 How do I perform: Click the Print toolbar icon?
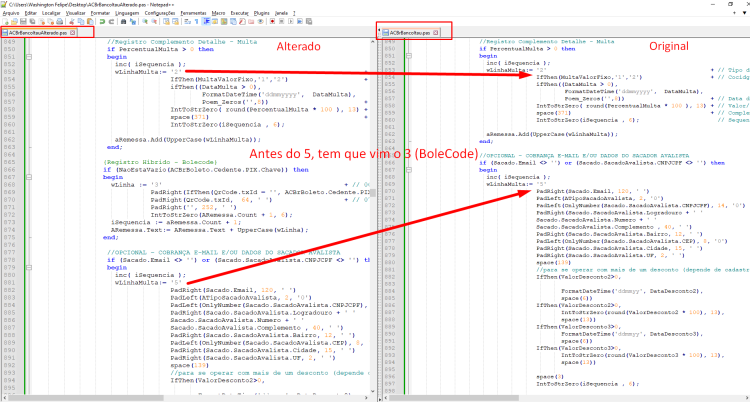59,22
